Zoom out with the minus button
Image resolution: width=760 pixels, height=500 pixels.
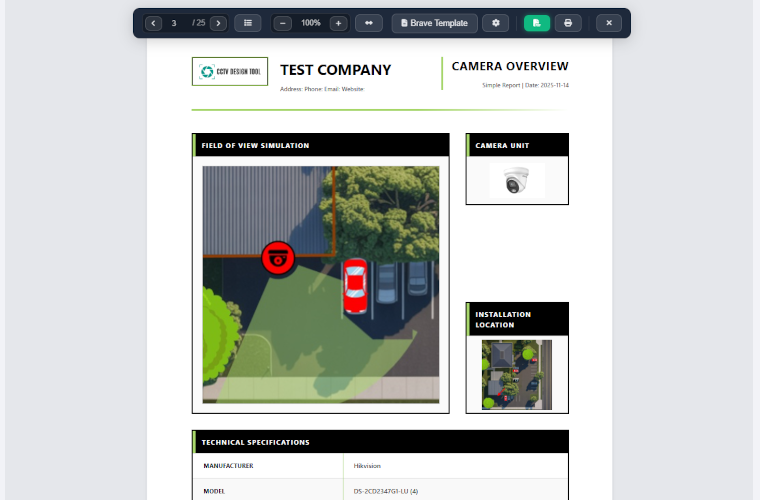(283, 23)
